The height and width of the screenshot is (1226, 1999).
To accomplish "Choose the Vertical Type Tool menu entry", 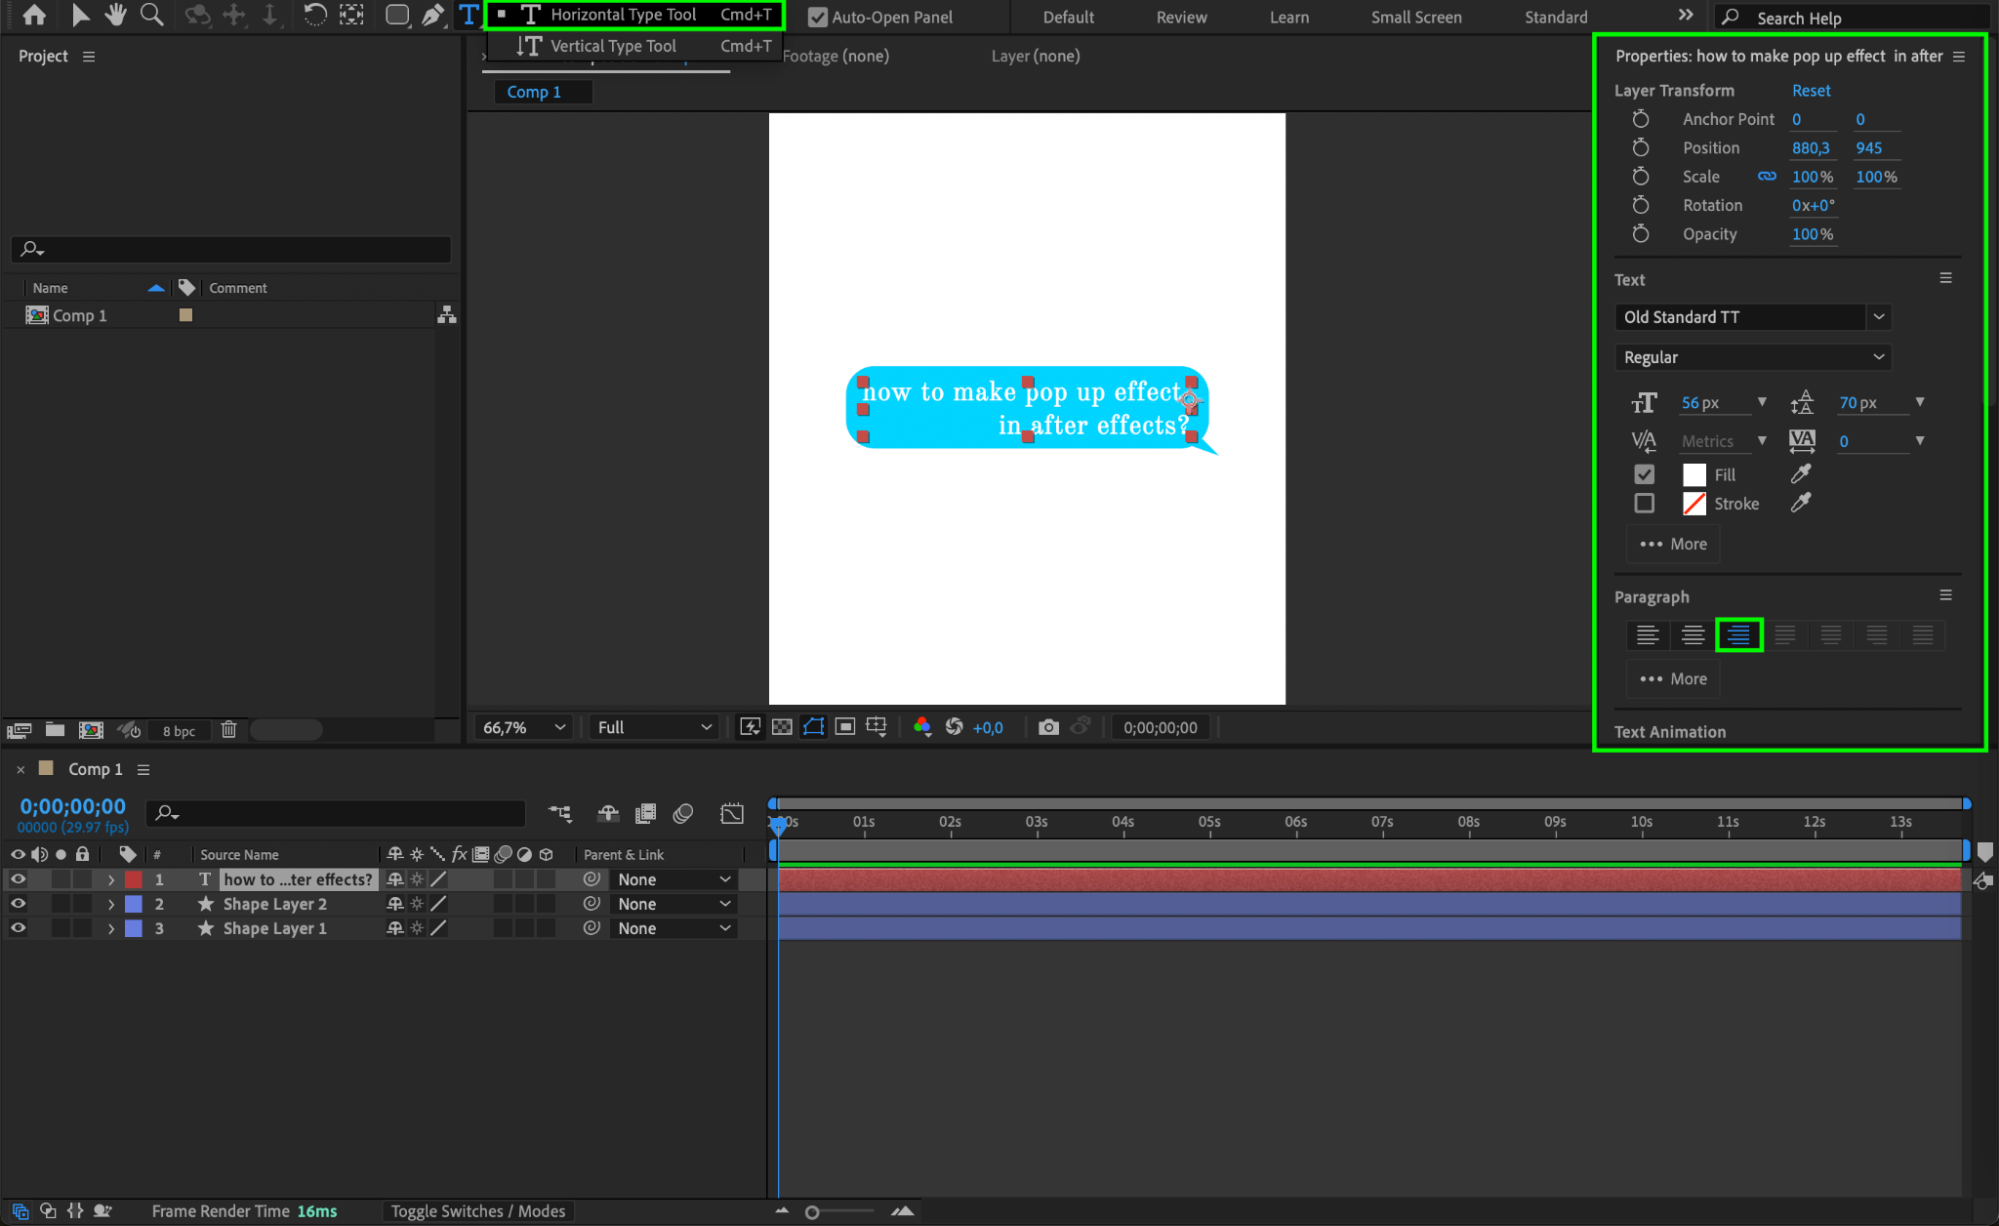I will click(x=612, y=46).
